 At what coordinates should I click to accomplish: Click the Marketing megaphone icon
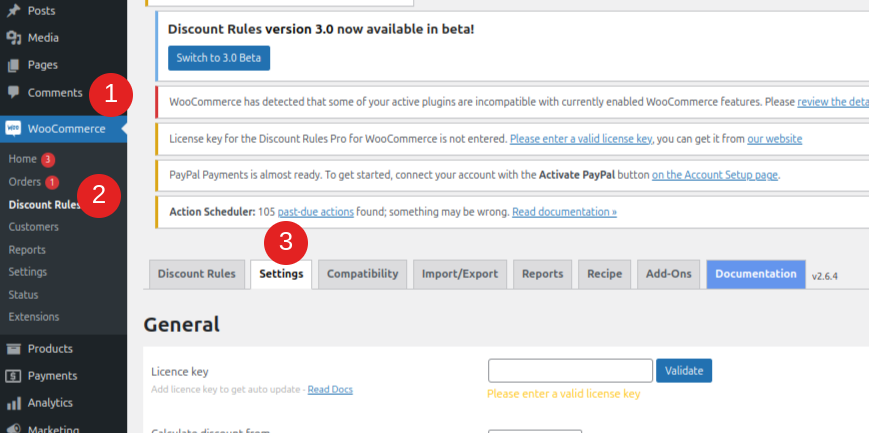[x=13, y=429]
